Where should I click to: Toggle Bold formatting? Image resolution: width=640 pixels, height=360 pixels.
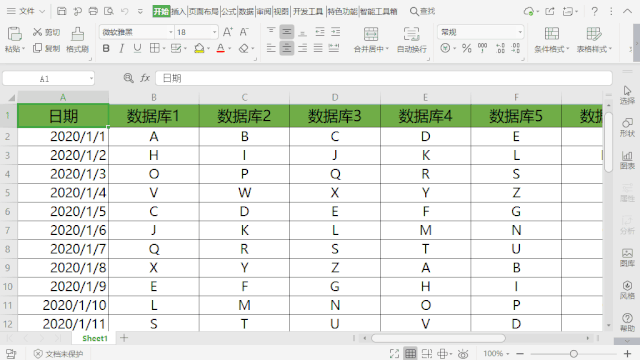pos(106,49)
